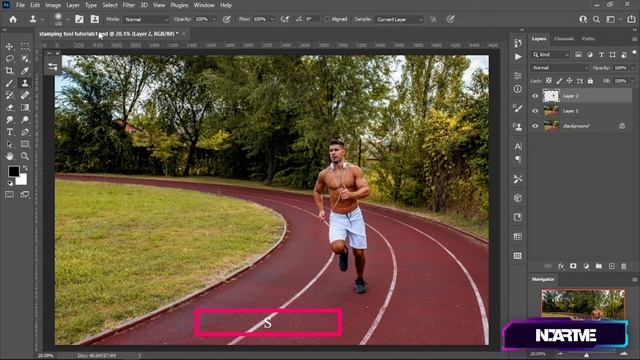
Task: Select the Object Selection tool
Action: point(25,58)
